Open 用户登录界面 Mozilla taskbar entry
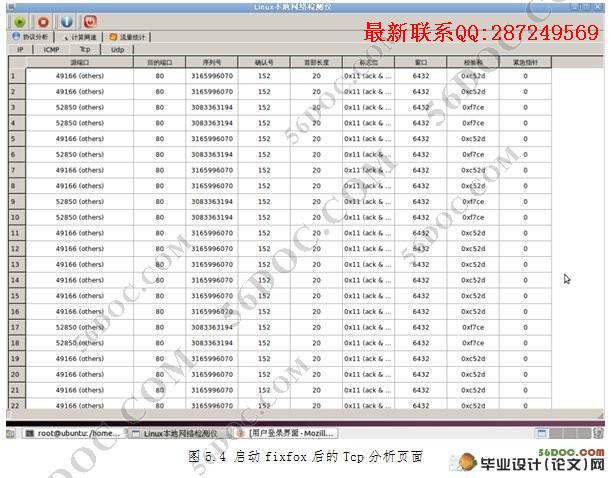613x478 pixels. tap(288, 433)
